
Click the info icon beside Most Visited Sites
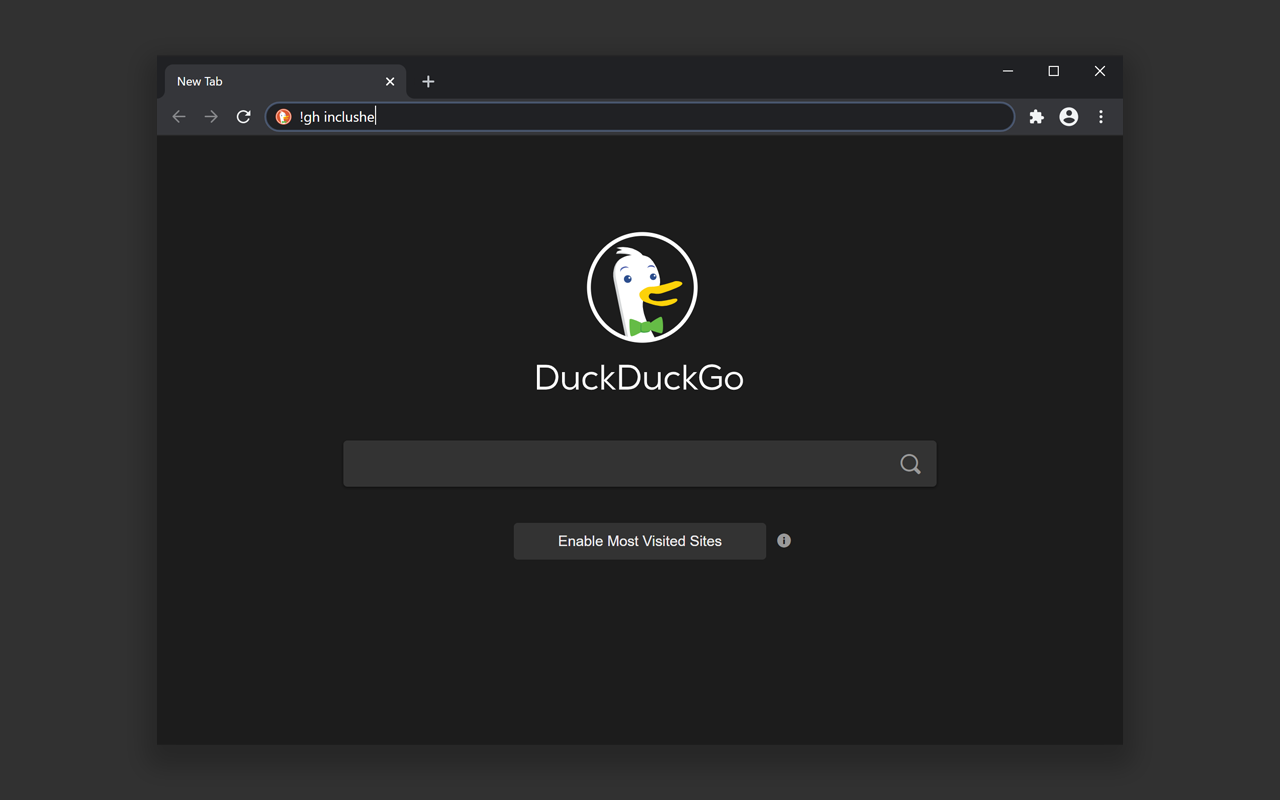pos(784,541)
